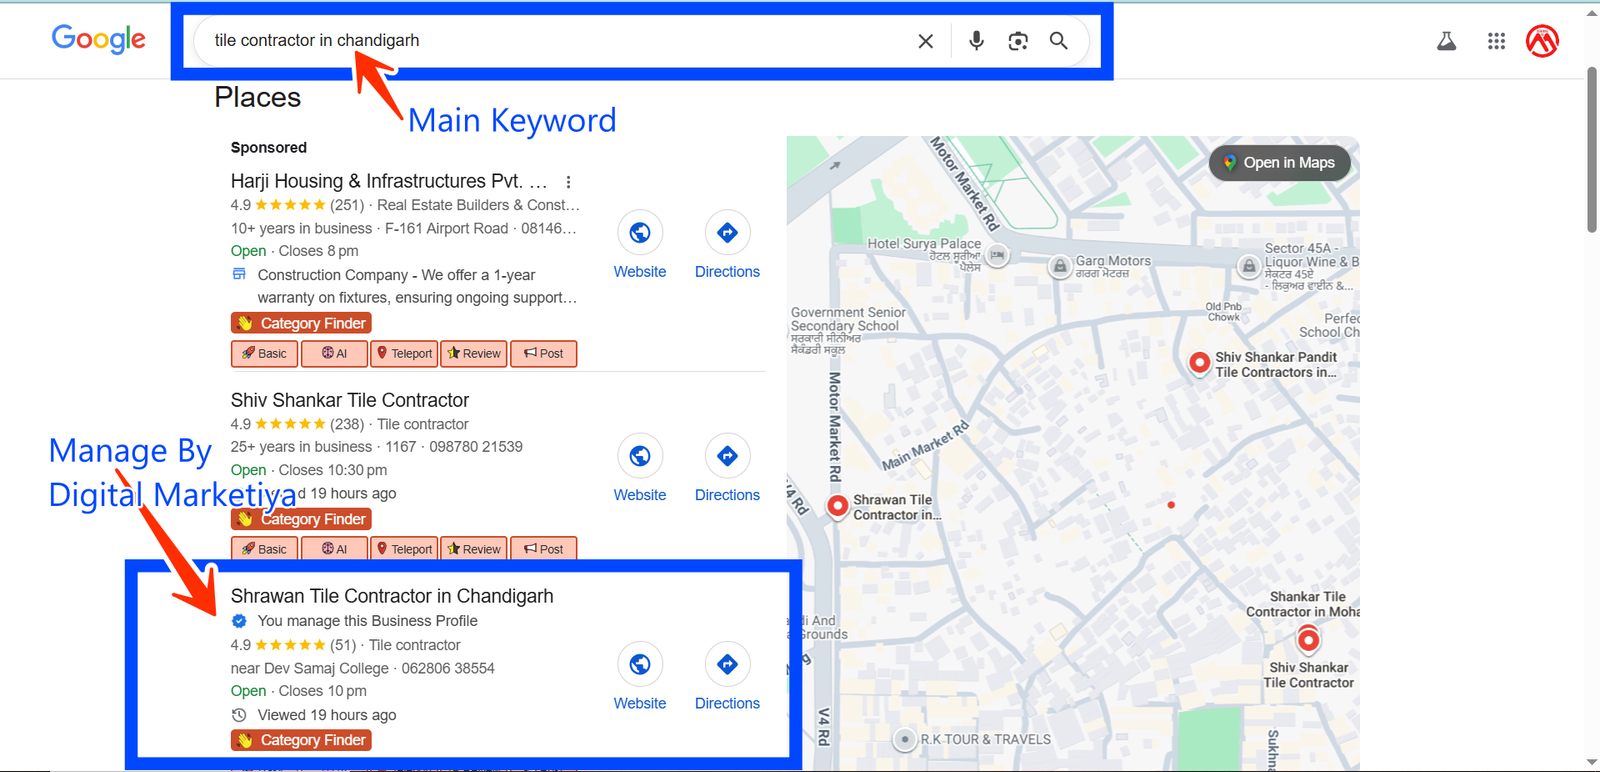Viewport: 1600px width, 772px height.
Task: Open Website for Harji Housing listing
Action: pos(640,245)
